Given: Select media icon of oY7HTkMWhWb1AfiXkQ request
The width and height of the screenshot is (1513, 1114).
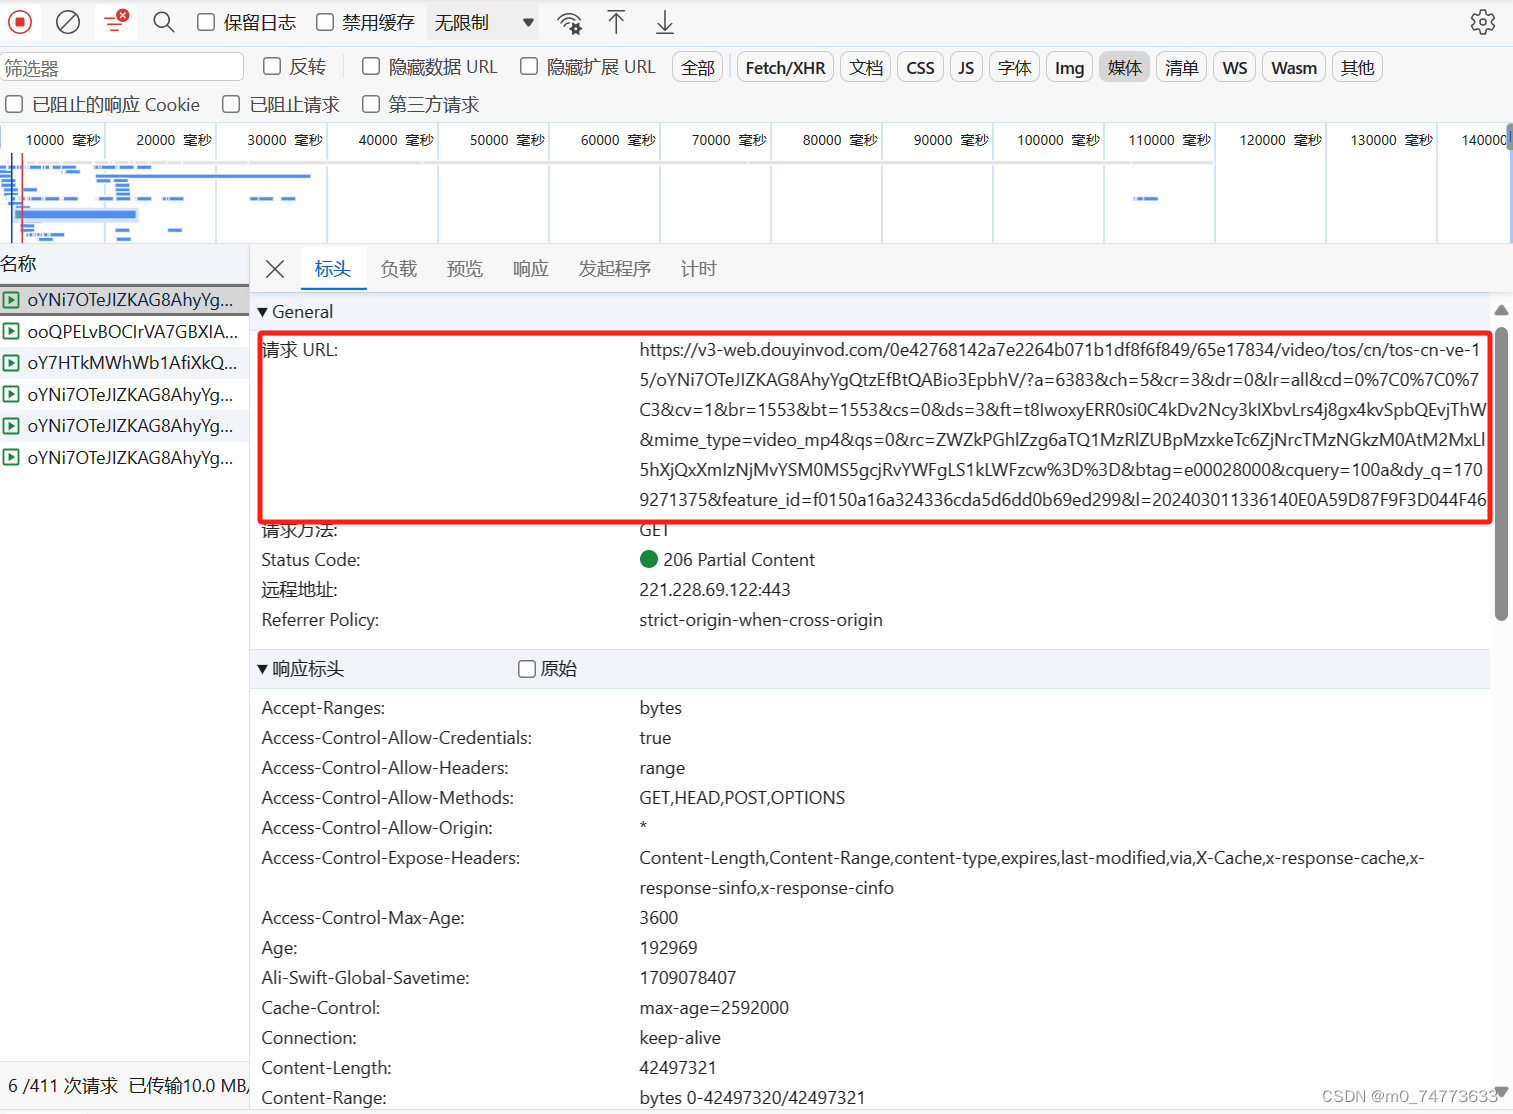Looking at the screenshot, I should [11, 363].
